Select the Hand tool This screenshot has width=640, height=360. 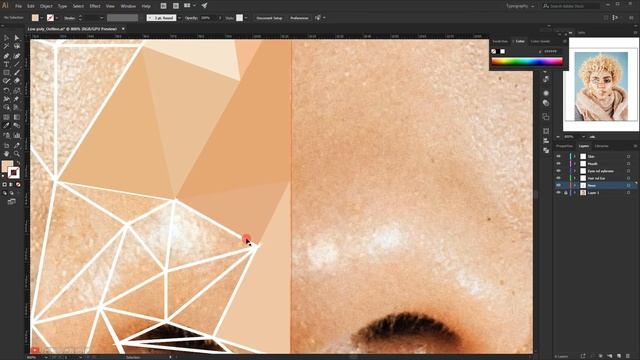point(7,153)
